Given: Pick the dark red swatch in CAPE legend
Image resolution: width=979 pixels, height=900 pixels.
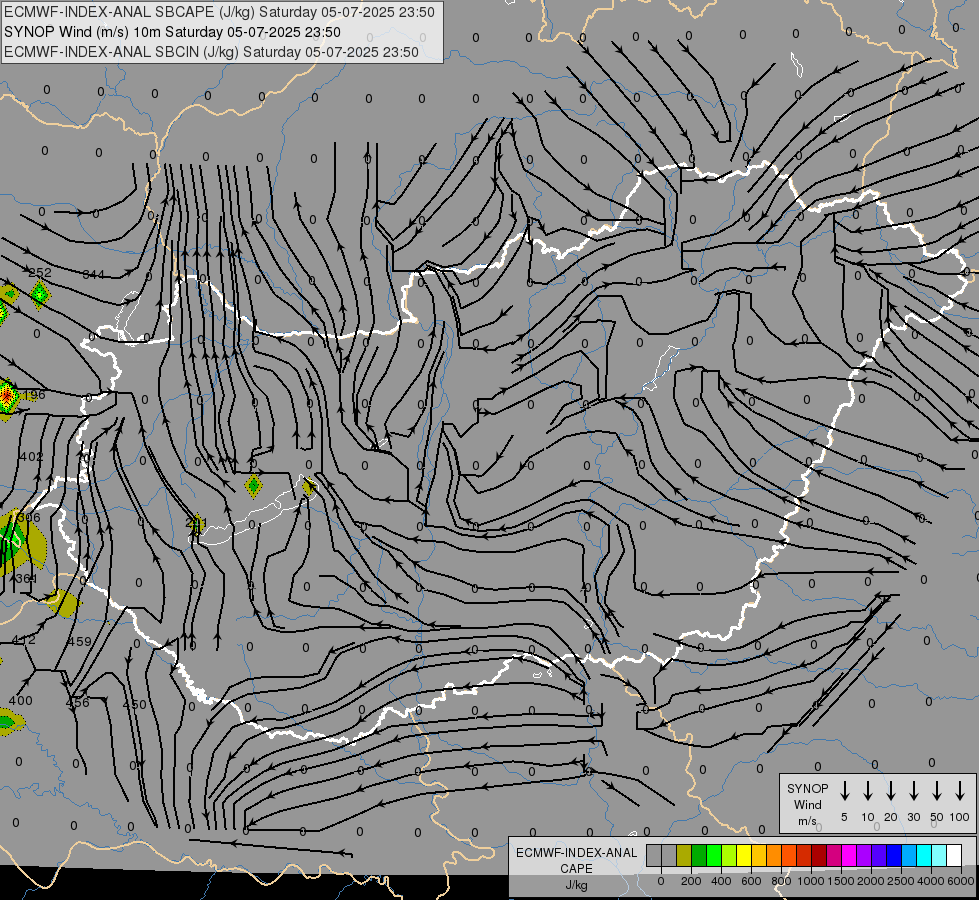Looking at the screenshot, I should (819, 855).
